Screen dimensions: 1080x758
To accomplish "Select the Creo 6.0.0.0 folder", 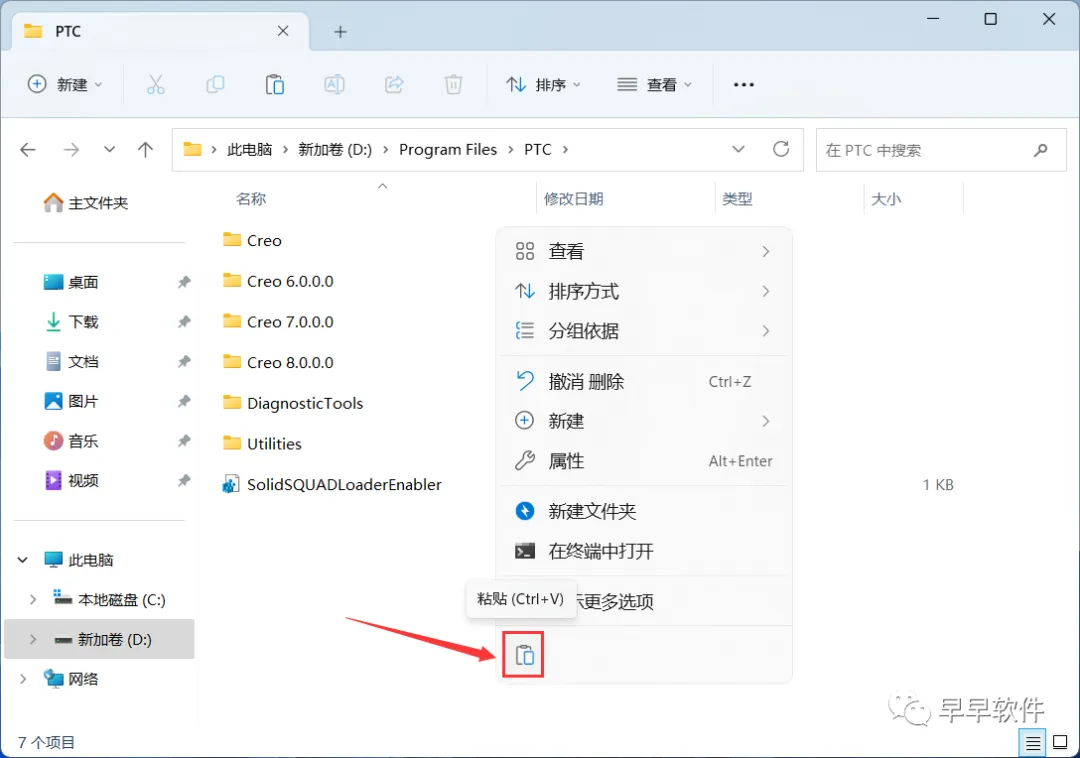I will 278,281.
